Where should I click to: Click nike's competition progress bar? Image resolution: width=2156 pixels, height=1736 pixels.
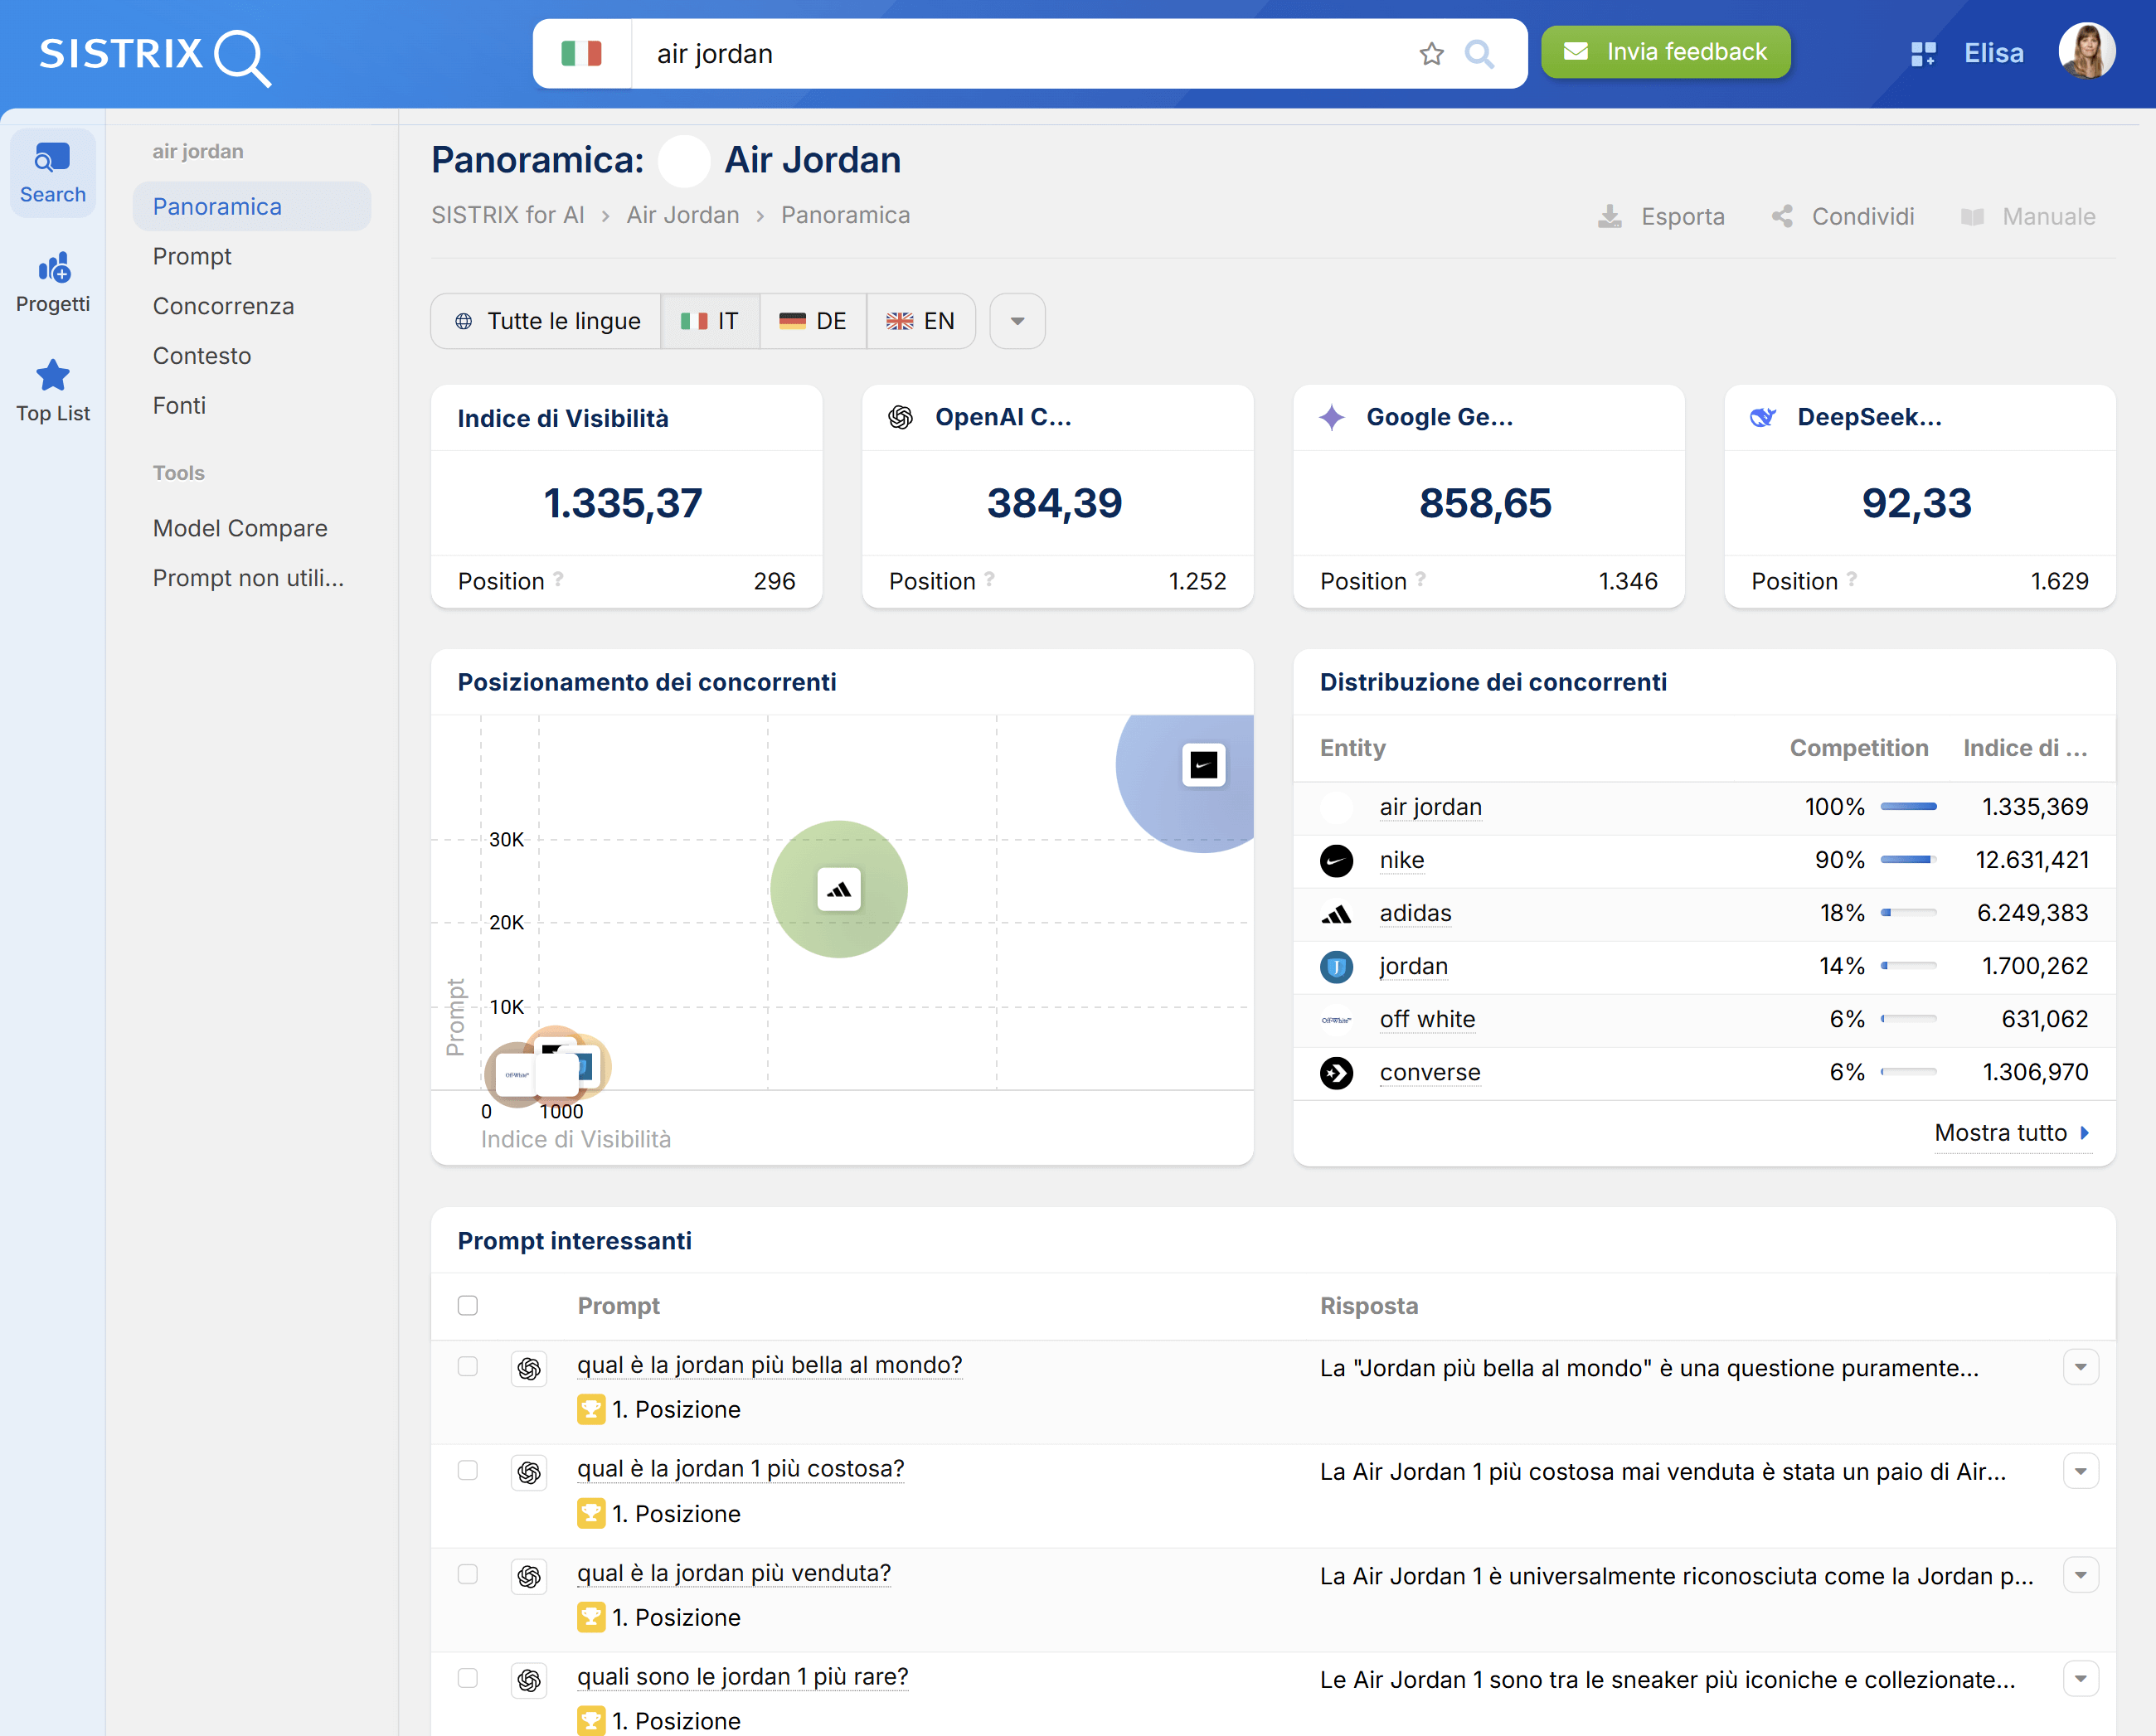click(x=1907, y=860)
